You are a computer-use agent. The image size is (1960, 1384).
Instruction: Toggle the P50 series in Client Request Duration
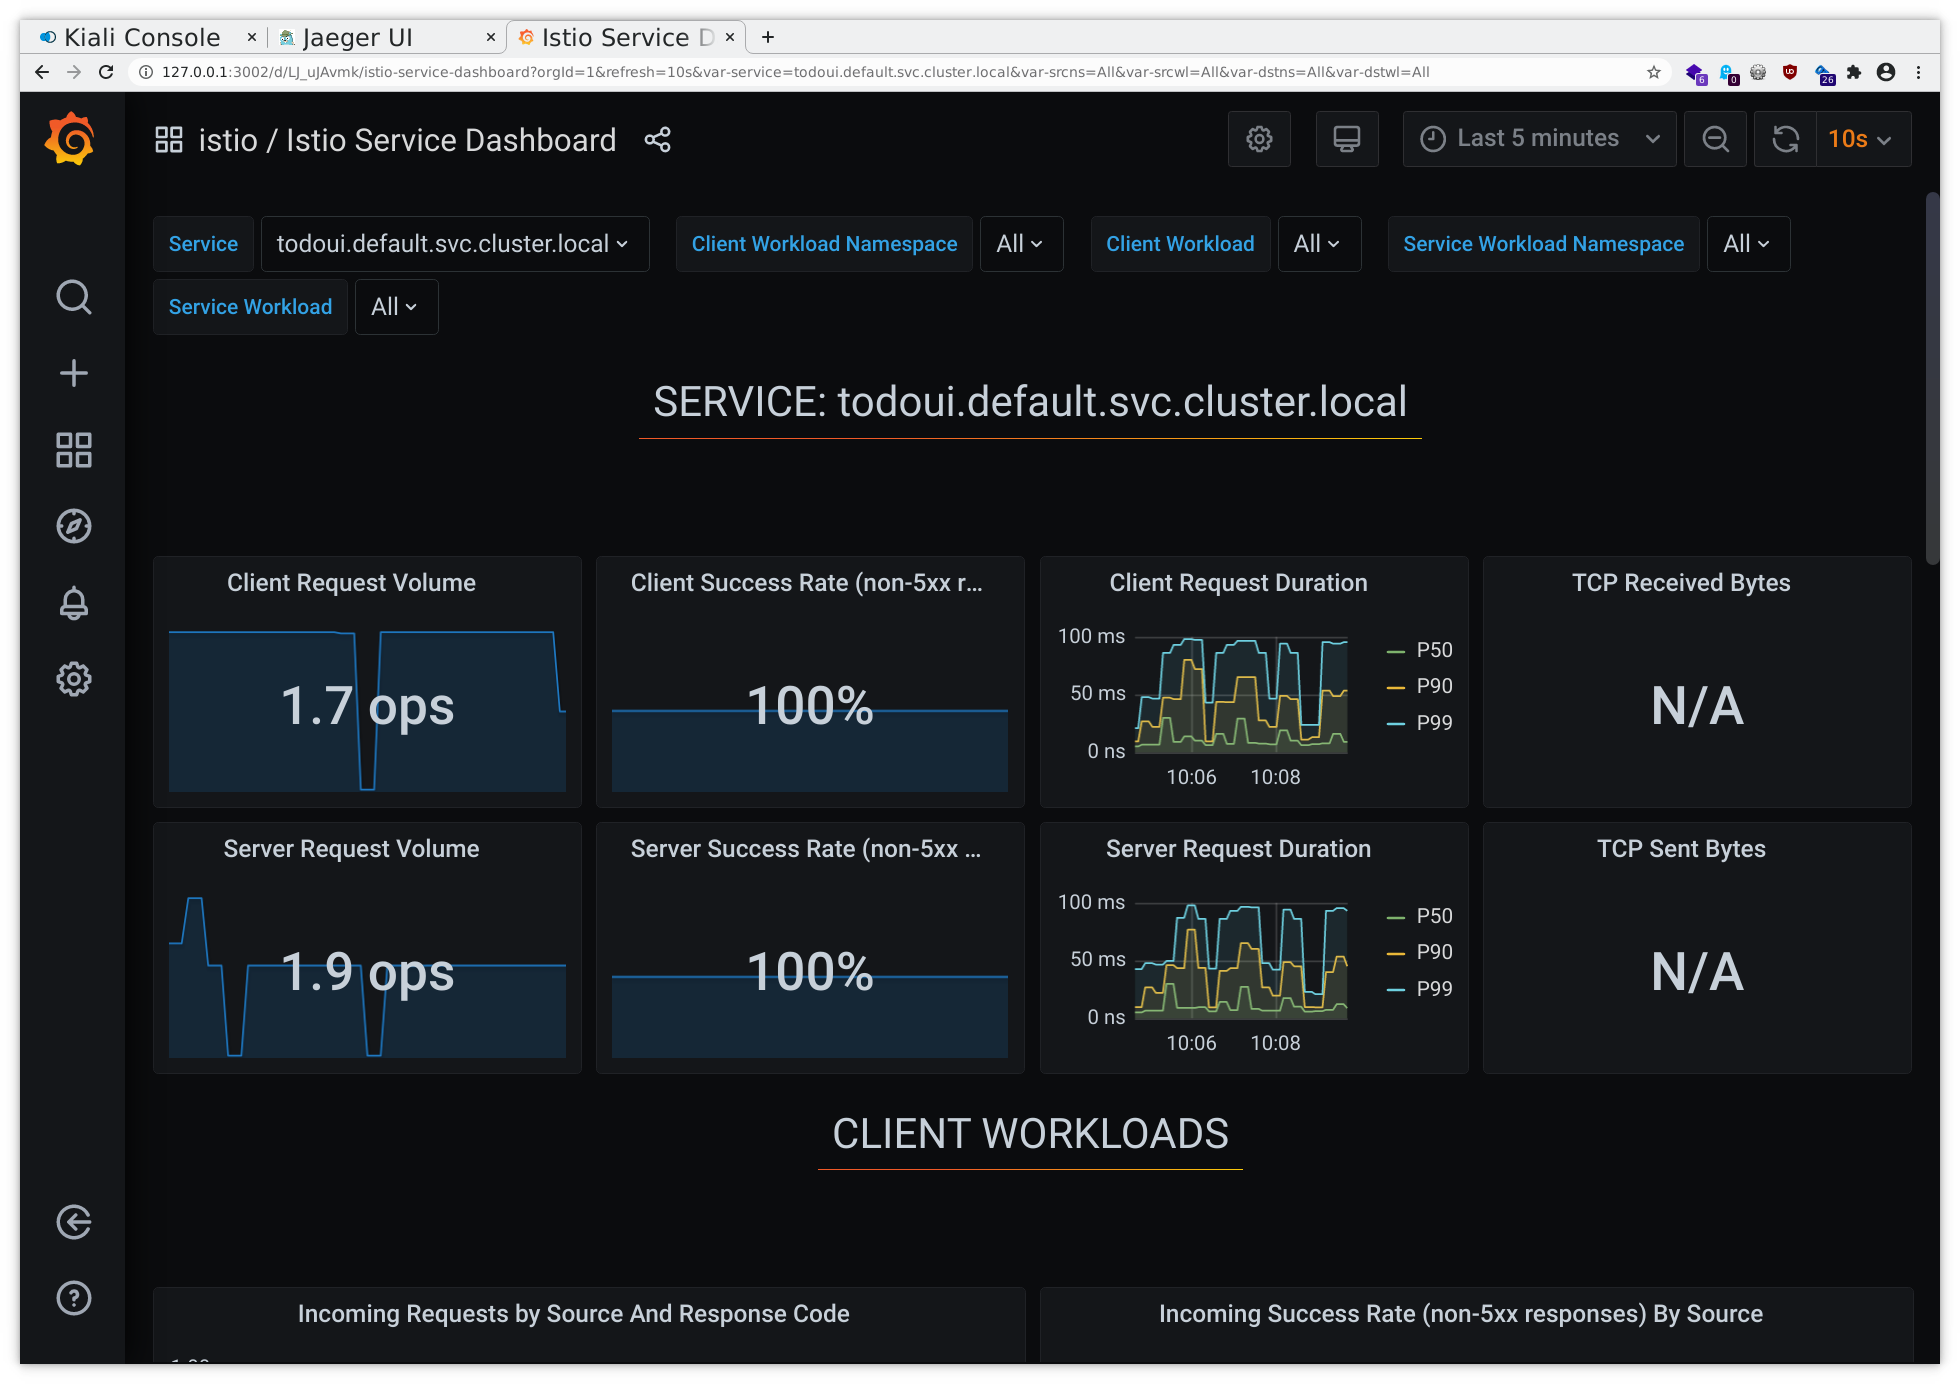(1434, 650)
